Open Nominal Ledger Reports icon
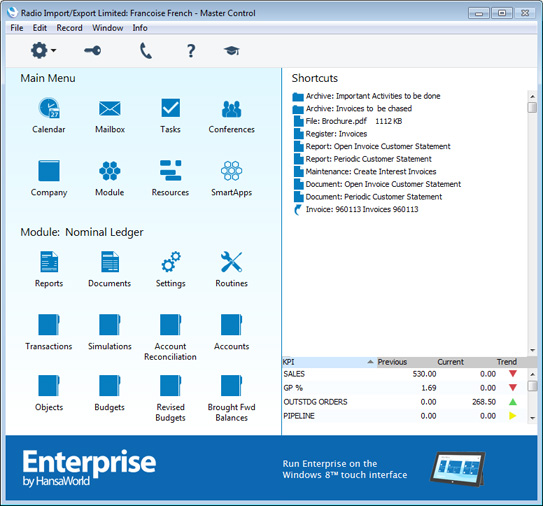 [x=49, y=262]
